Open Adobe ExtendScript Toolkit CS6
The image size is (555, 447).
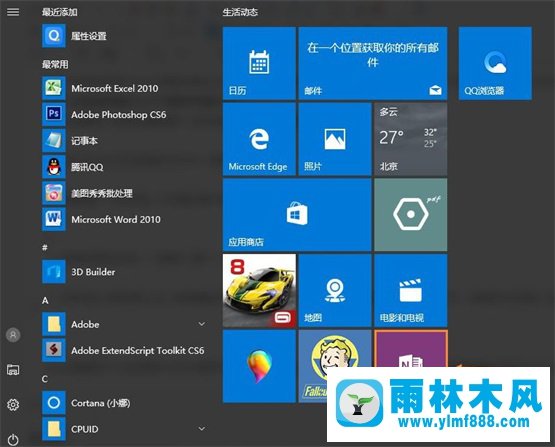(124, 350)
